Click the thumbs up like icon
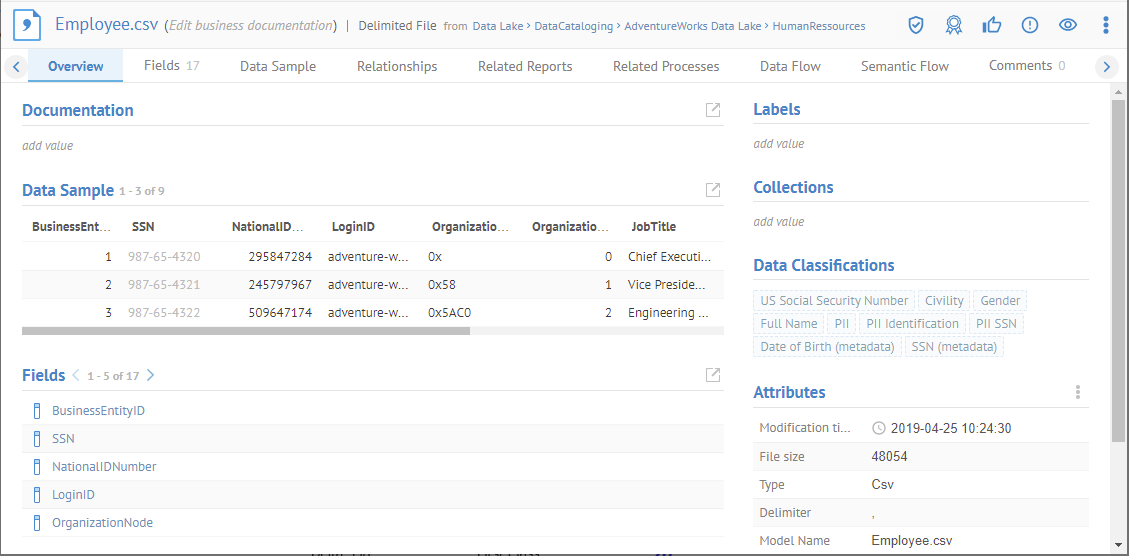The image size is (1129, 556). click(x=992, y=25)
